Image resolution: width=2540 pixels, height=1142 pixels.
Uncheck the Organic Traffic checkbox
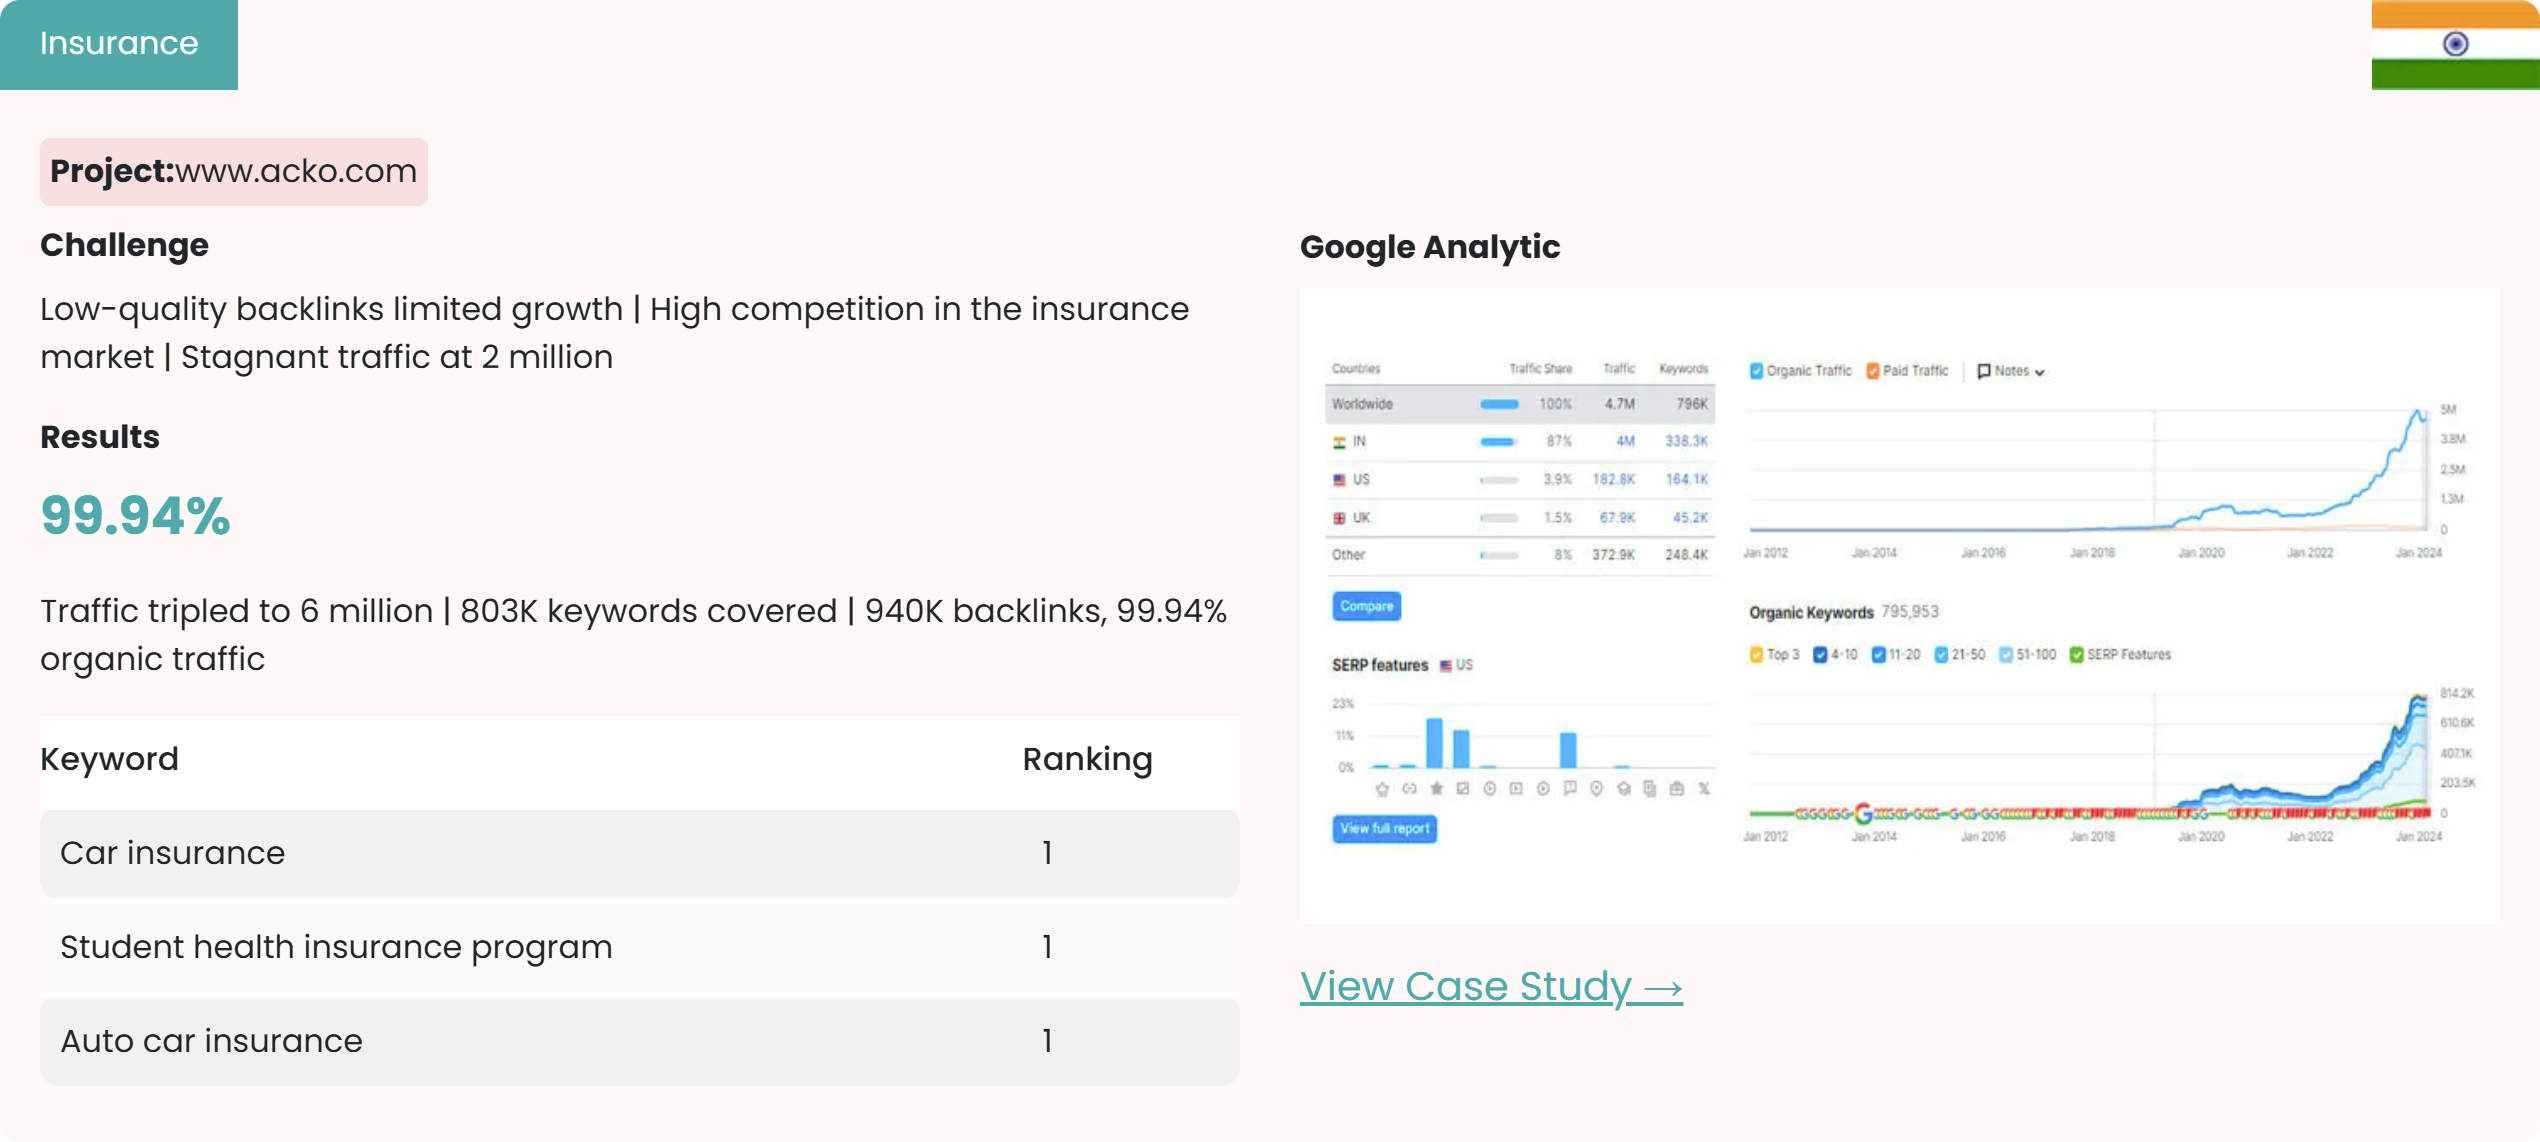(1756, 371)
